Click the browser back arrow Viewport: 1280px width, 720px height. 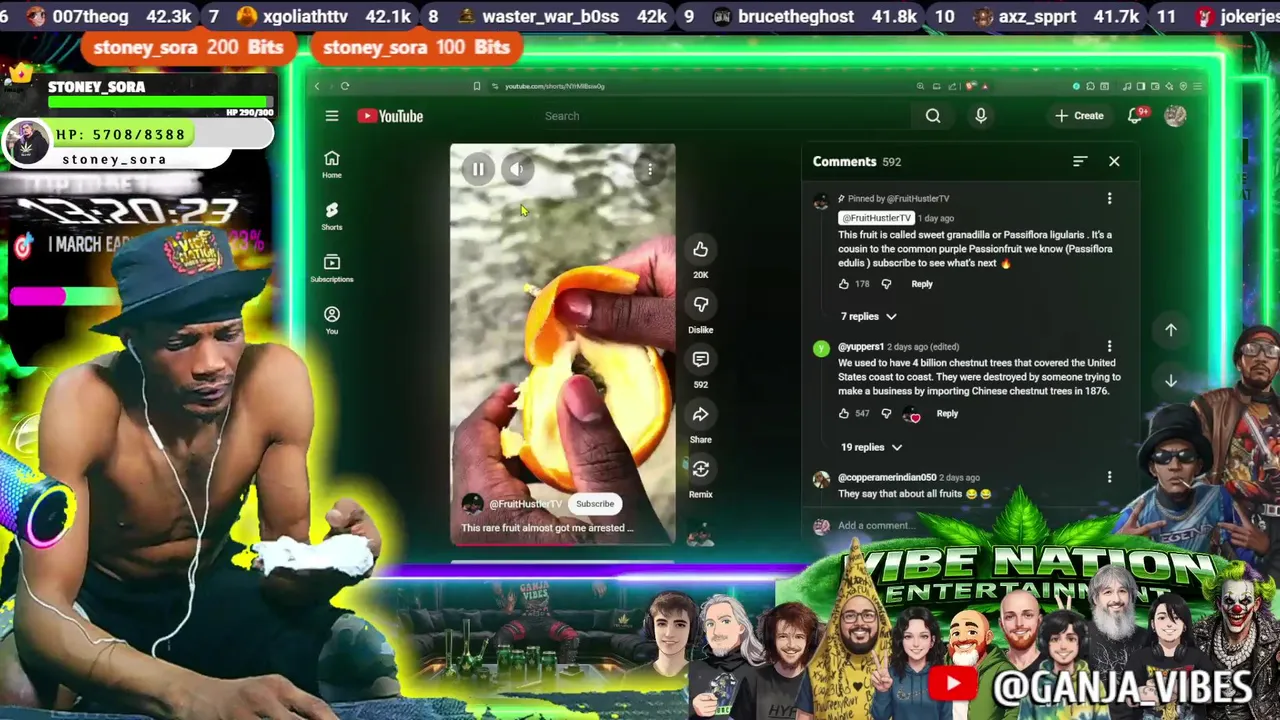318,86
